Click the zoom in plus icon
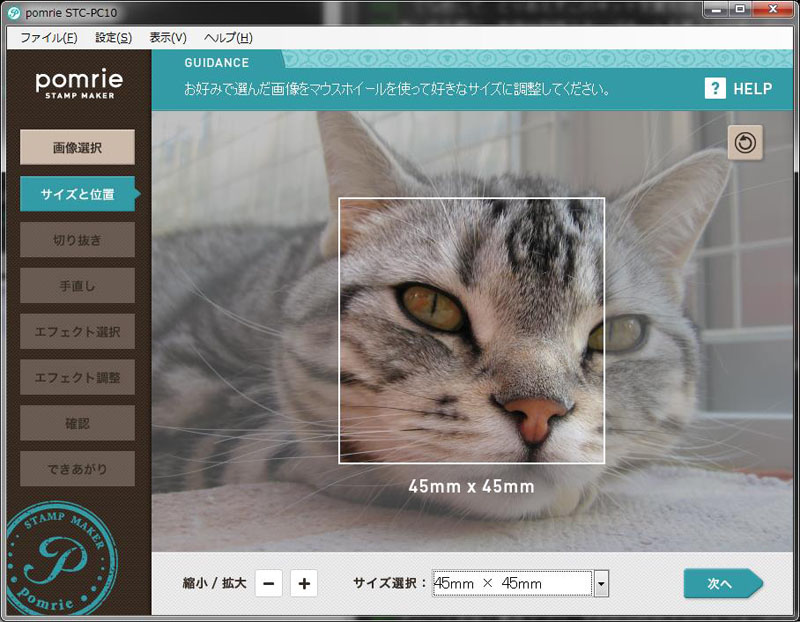The width and height of the screenshot is (800, 622). (x=303, y=583)
